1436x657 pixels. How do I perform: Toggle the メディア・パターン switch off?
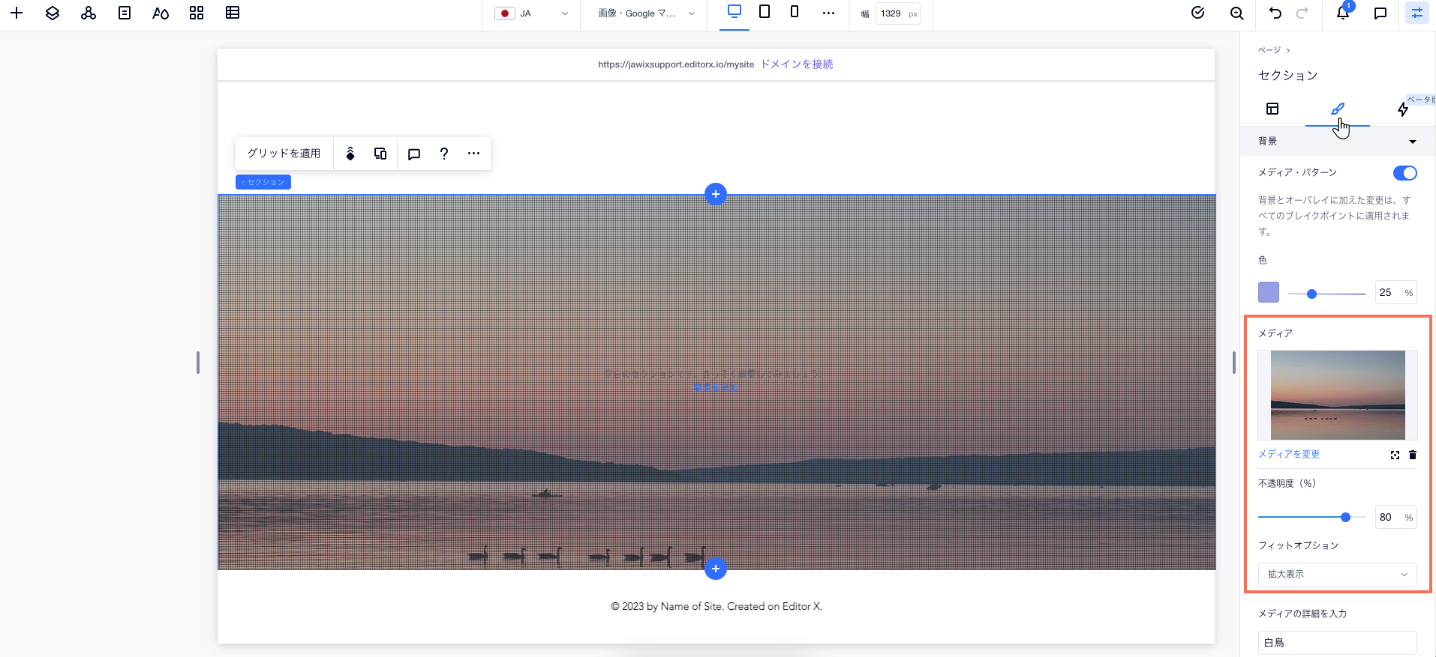(1404, 173)
